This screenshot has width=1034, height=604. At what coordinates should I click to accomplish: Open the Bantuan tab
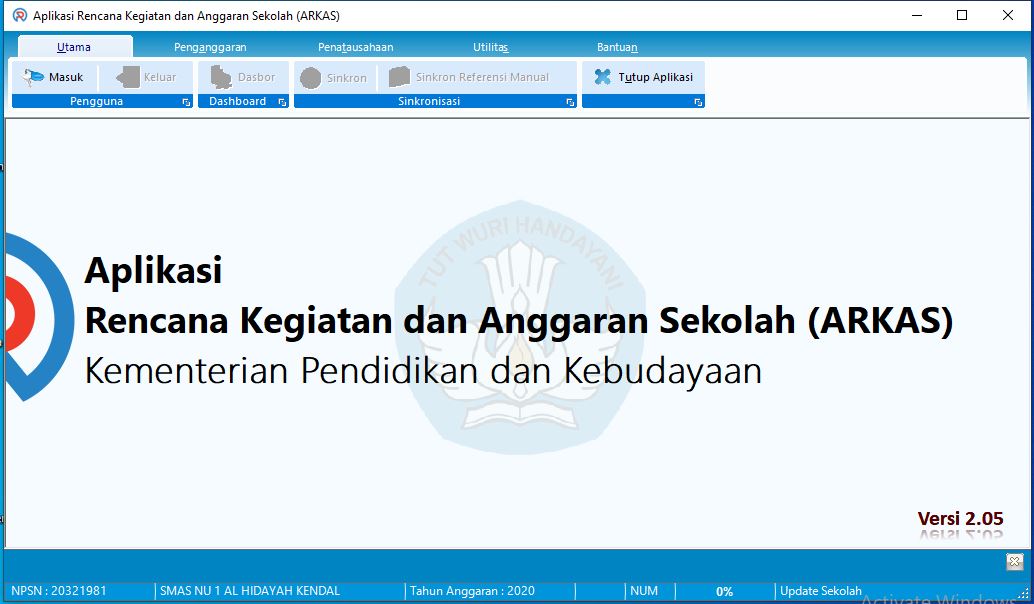(x=617, y=47)
